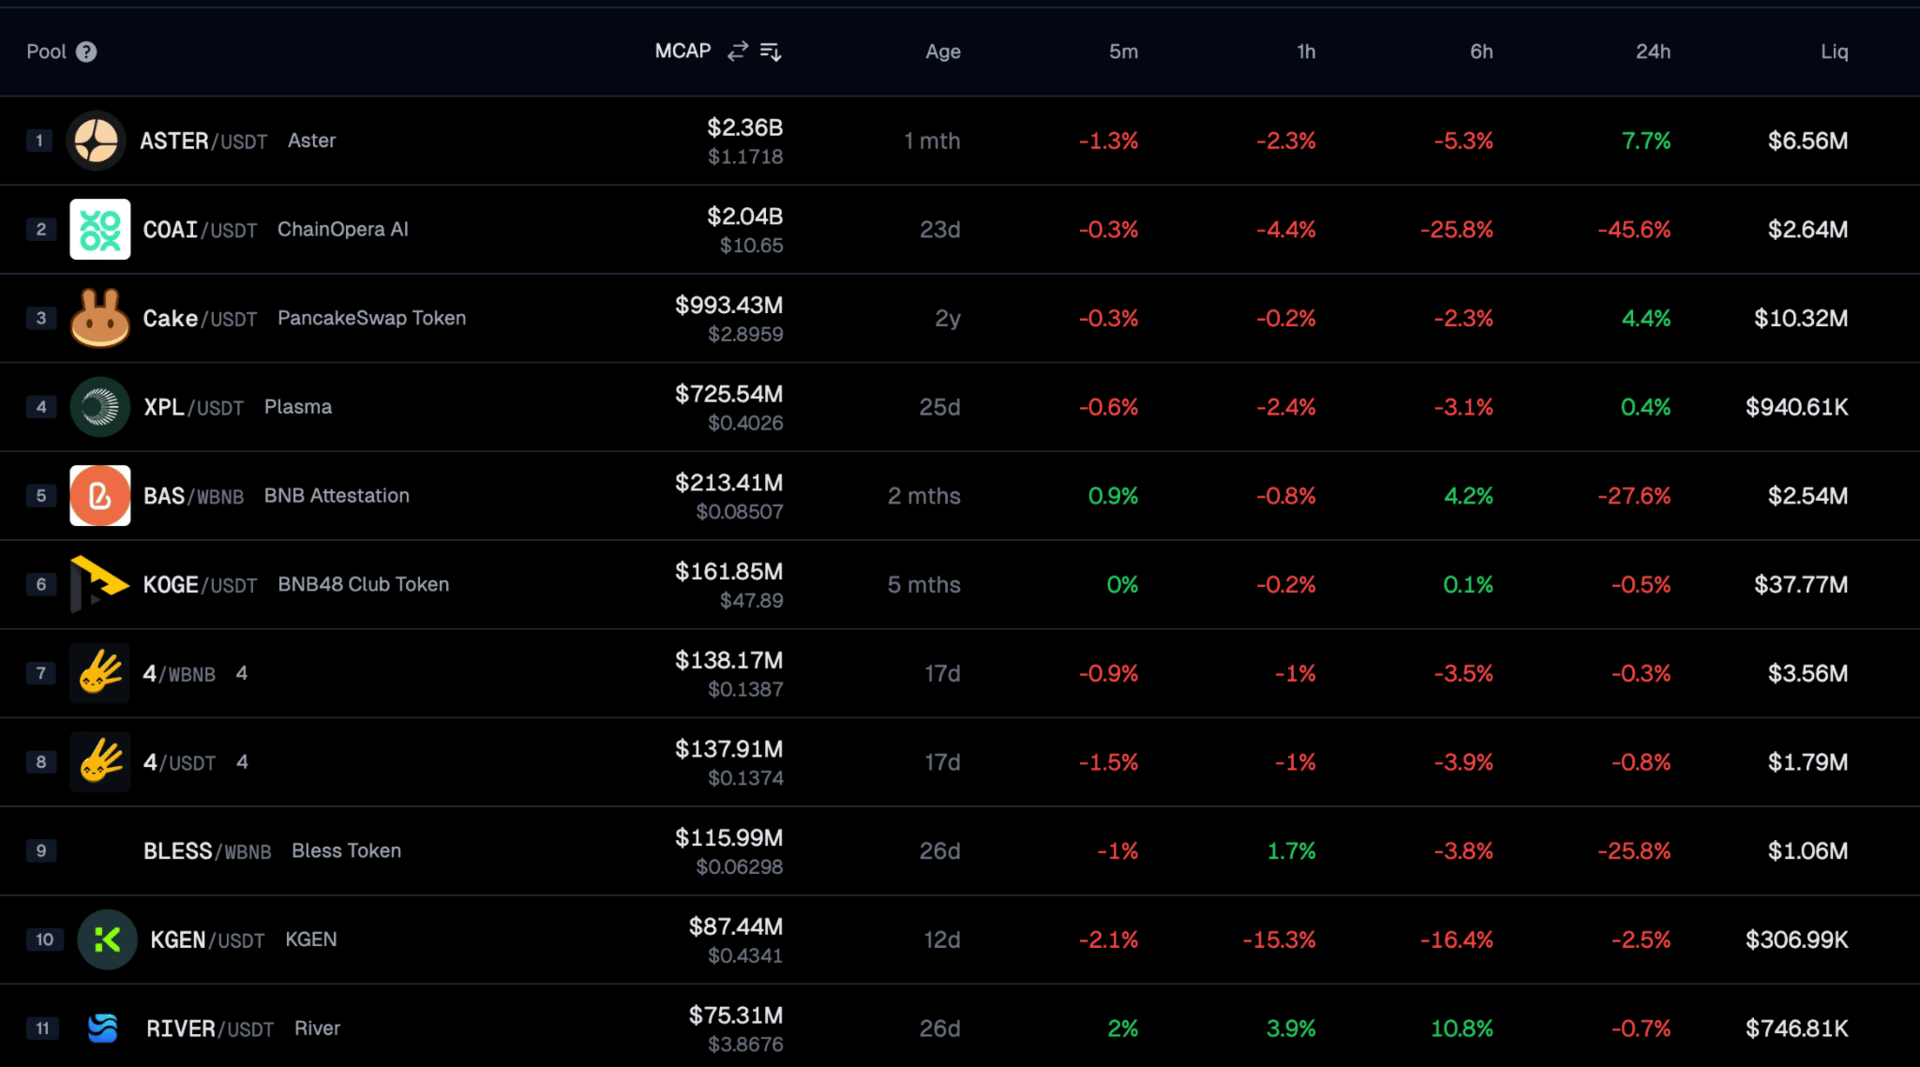Sort by the 24h change column
Image resolution: width=1920 pixels, height=1067 pixels.
click(x=1653, y=52)
